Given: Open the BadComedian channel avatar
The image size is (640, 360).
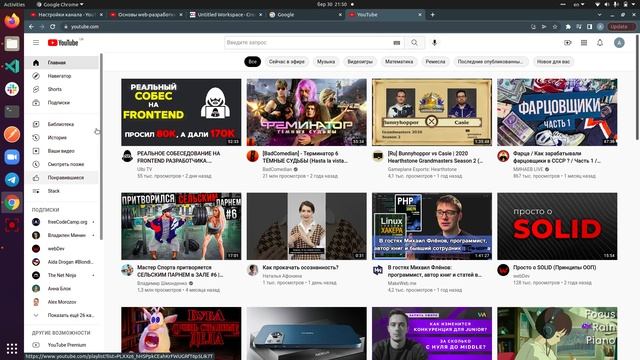Looking at the screenshot, I should click(253, 156).
